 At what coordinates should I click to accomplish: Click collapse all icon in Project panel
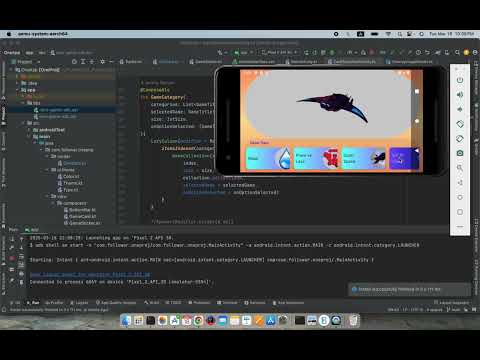pyautogui.click(x=92, y=62)
